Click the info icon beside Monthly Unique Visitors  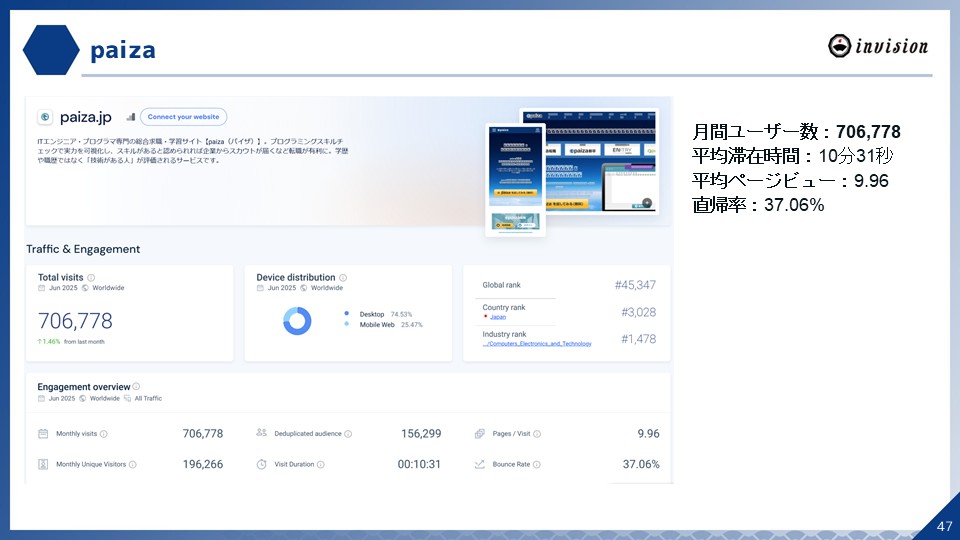click(x=132, y=464)
